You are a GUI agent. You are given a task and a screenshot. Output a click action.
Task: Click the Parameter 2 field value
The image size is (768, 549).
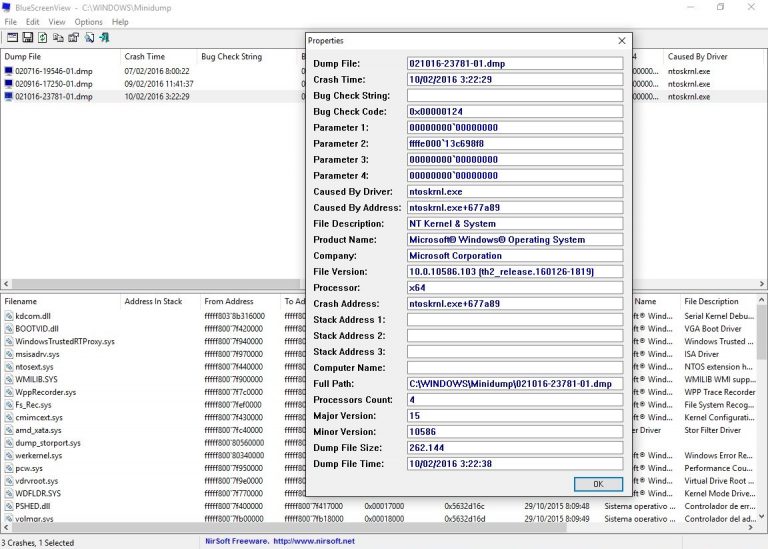(x=515, y=143)
